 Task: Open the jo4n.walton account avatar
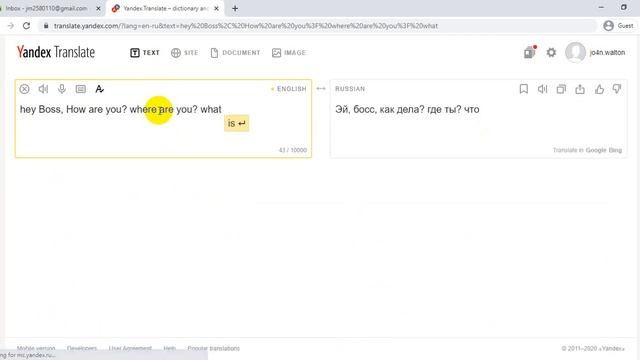(x=576, y=52)
